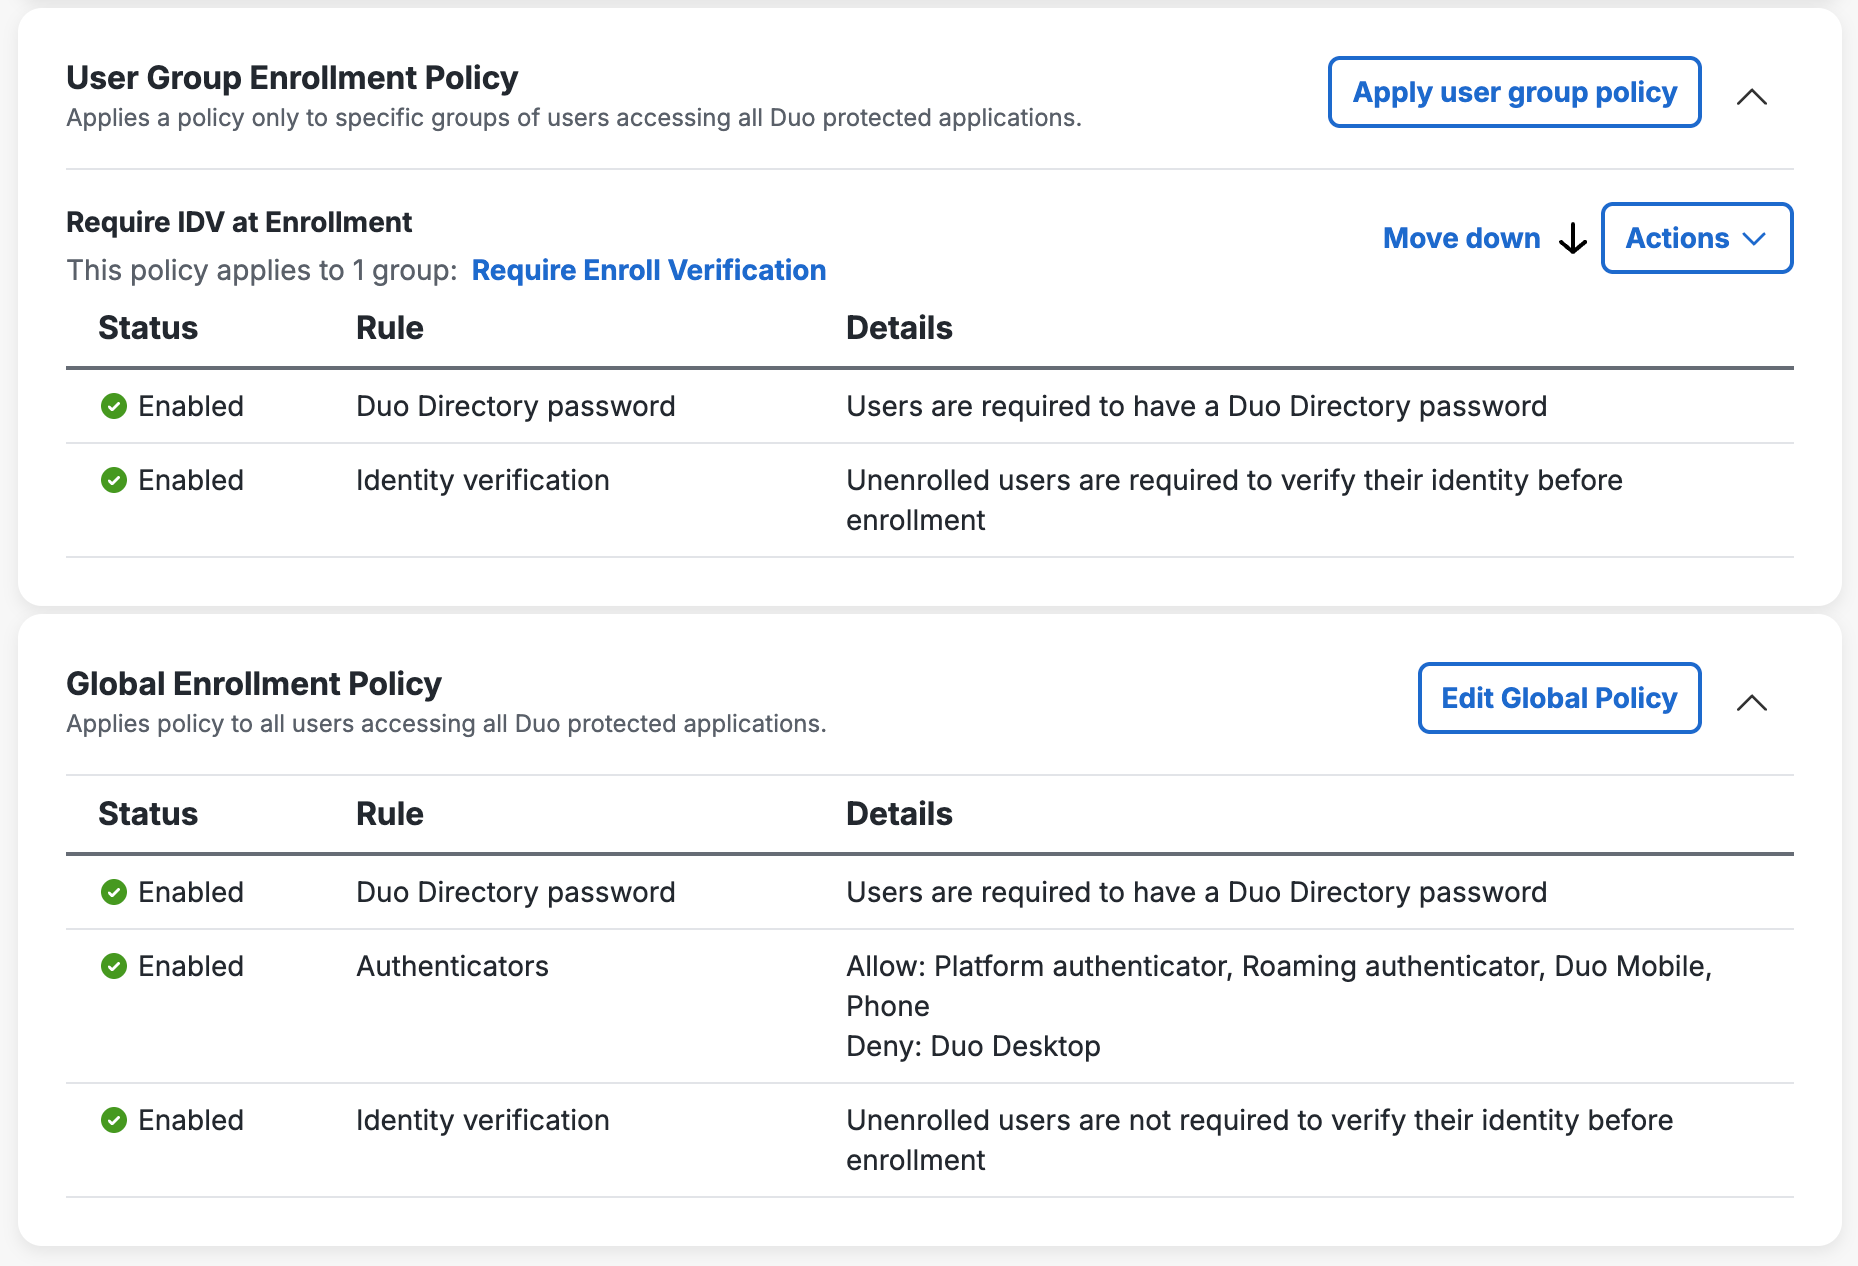Click the Enabled checkmark beside Identity verification rule

tap(114, 480)
